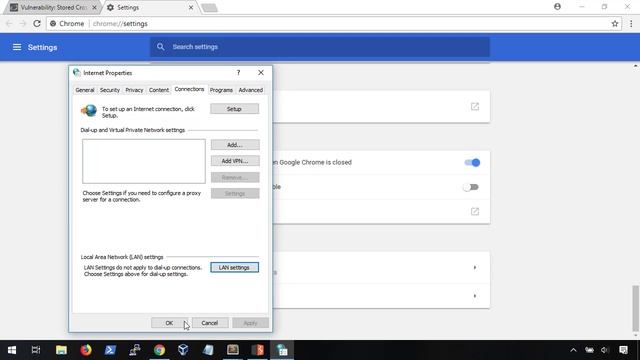Cancel the Internet Properties dialog
The image size is (640, 360).
(x=210, y=323)
